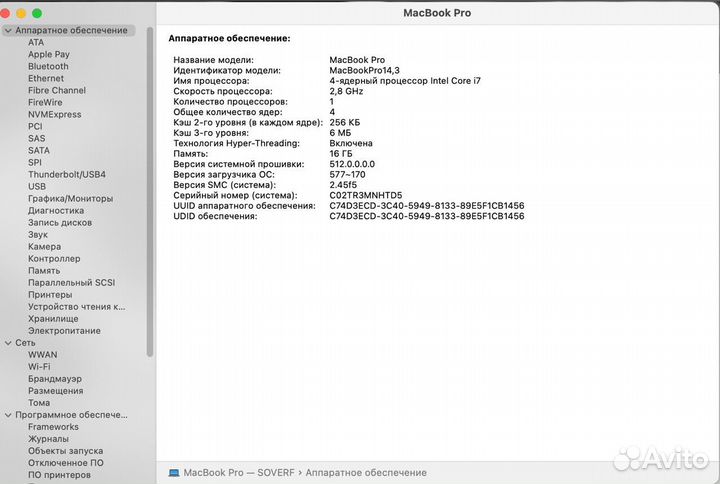The image size is (720, 484).
Task: Click firmware version value 512.0.0.0.0
Action: click(352, 164)
